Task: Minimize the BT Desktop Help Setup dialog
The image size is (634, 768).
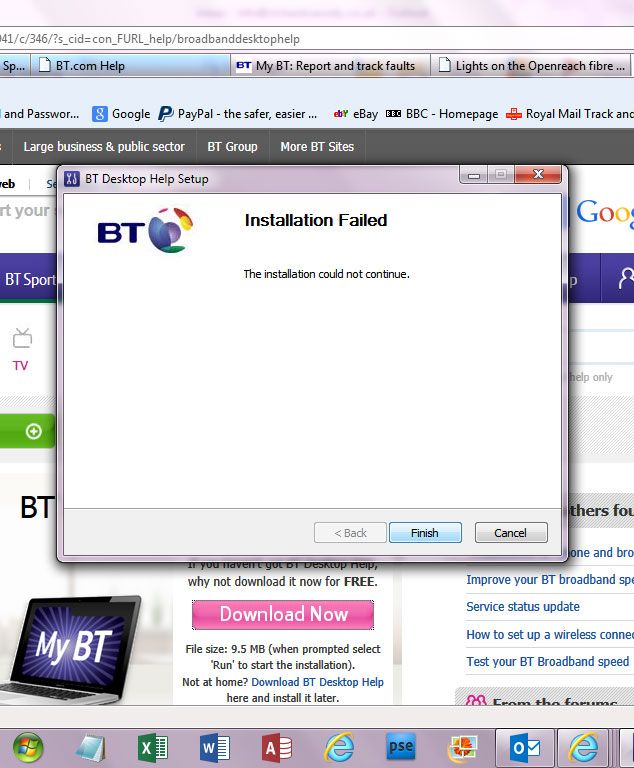Action: (473, 175)
